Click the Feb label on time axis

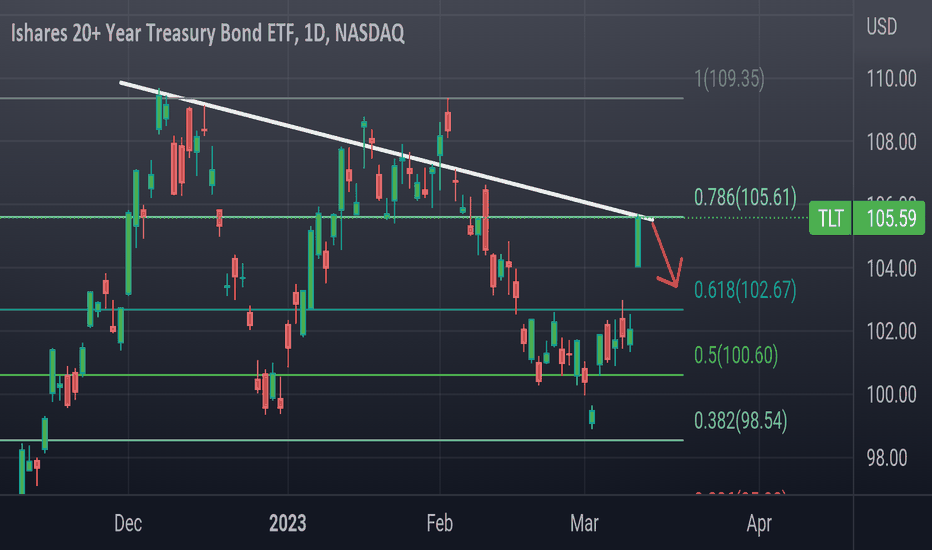pyautogui.click(x=440, y=523)
